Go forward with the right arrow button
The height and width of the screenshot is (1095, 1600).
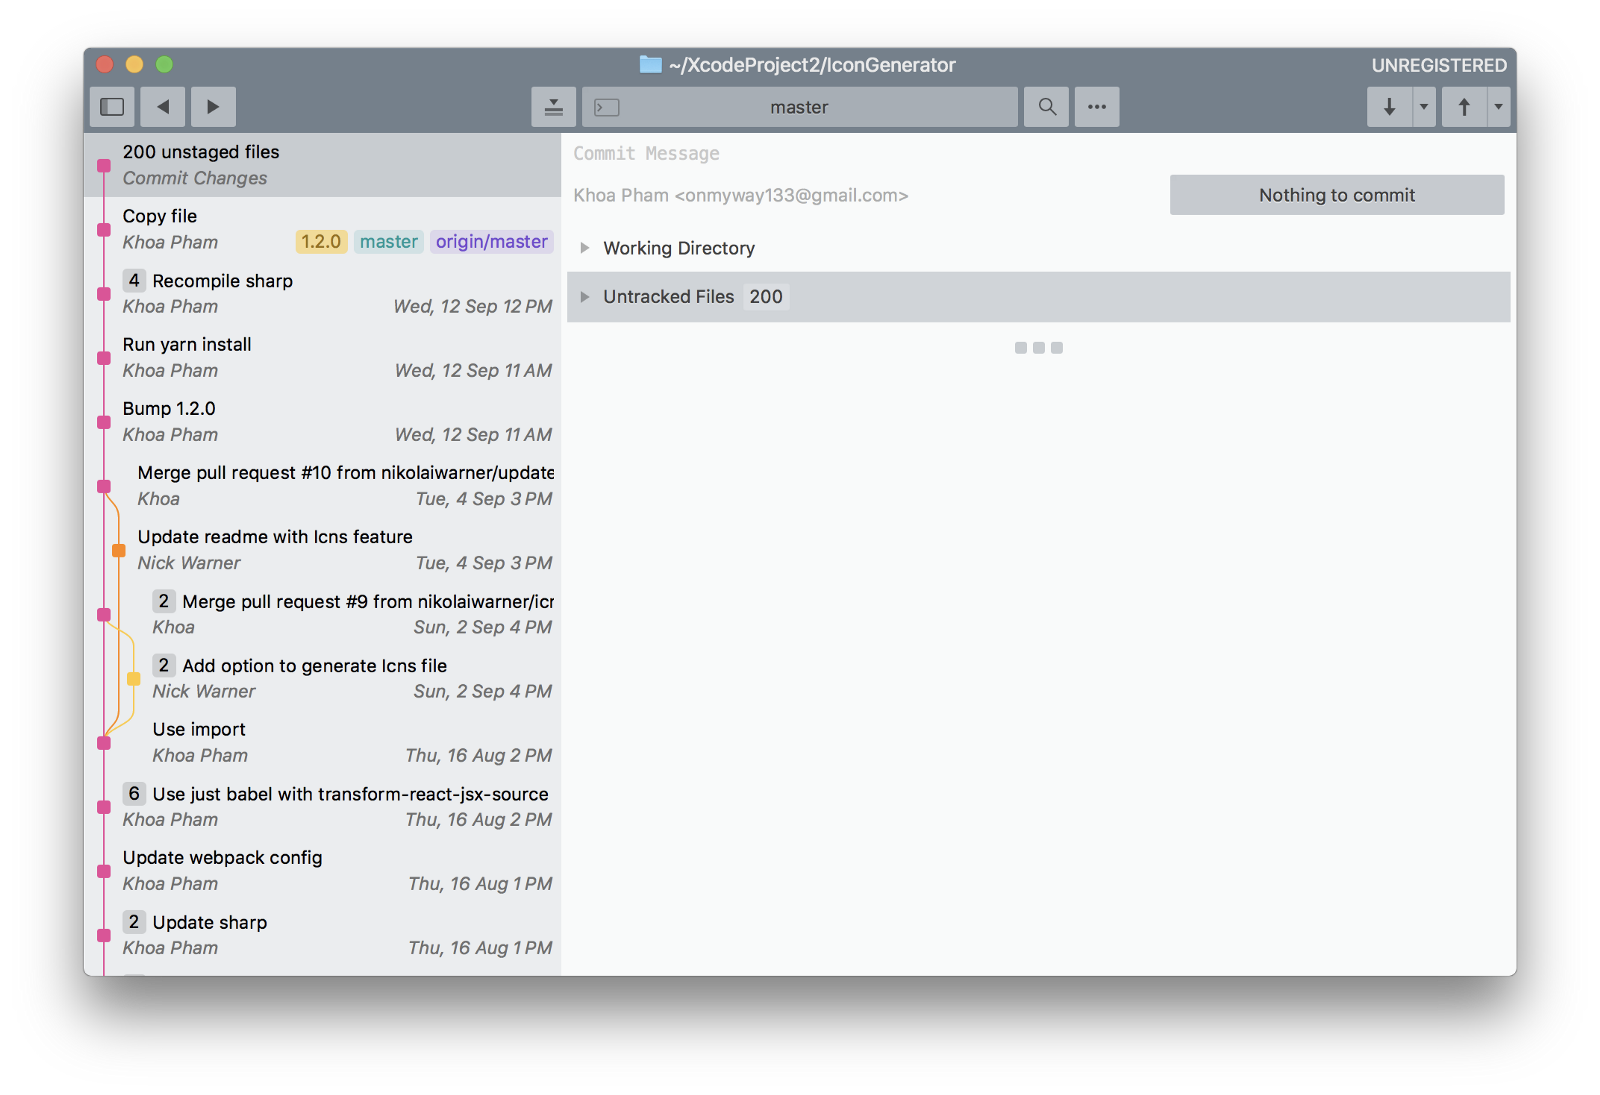pos(213,107)
